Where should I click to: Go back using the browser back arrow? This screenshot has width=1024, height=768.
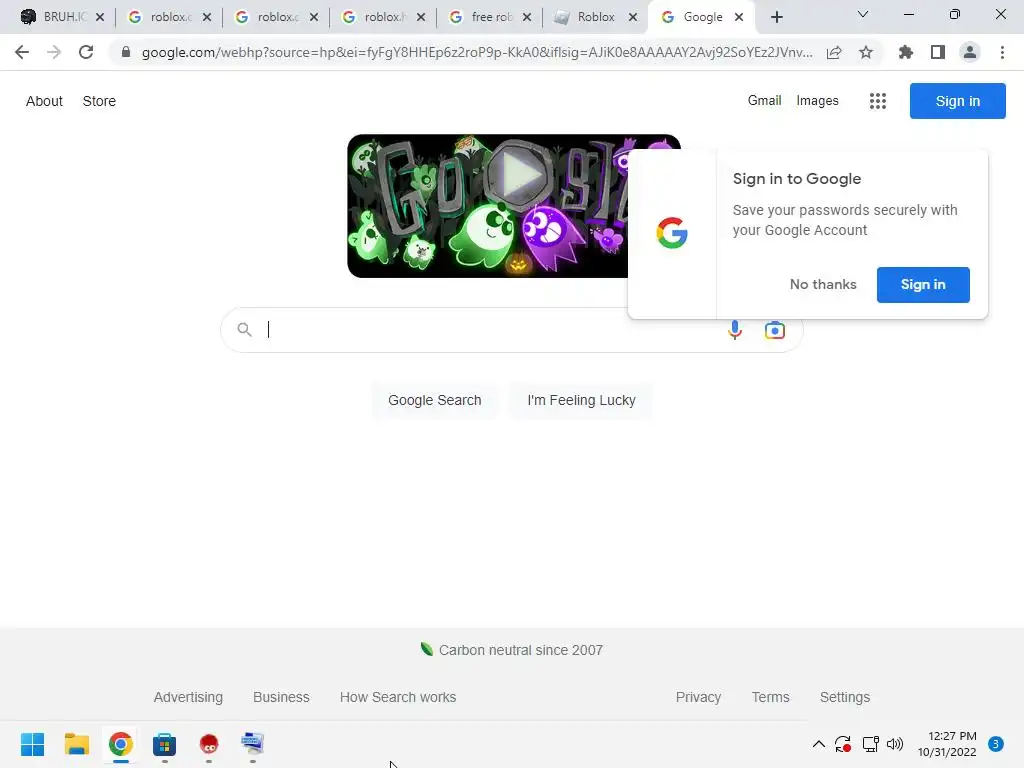[22, 52]
